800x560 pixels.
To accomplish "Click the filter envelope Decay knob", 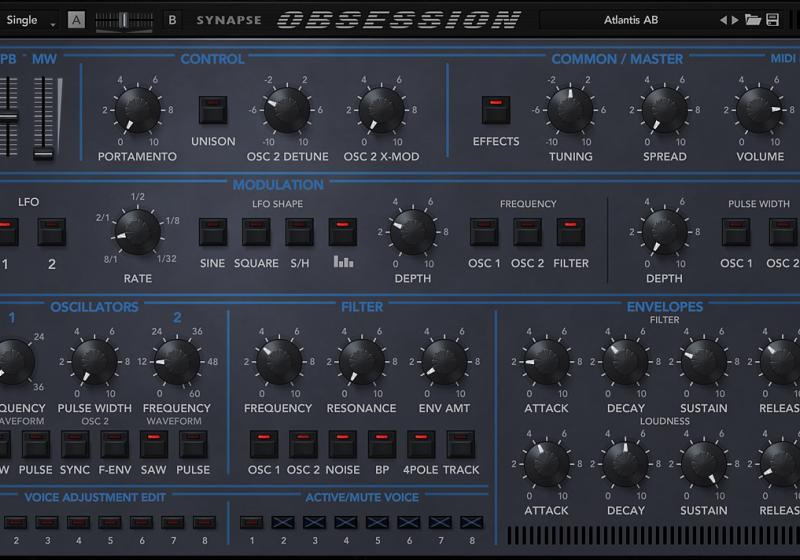I will 625,362.
